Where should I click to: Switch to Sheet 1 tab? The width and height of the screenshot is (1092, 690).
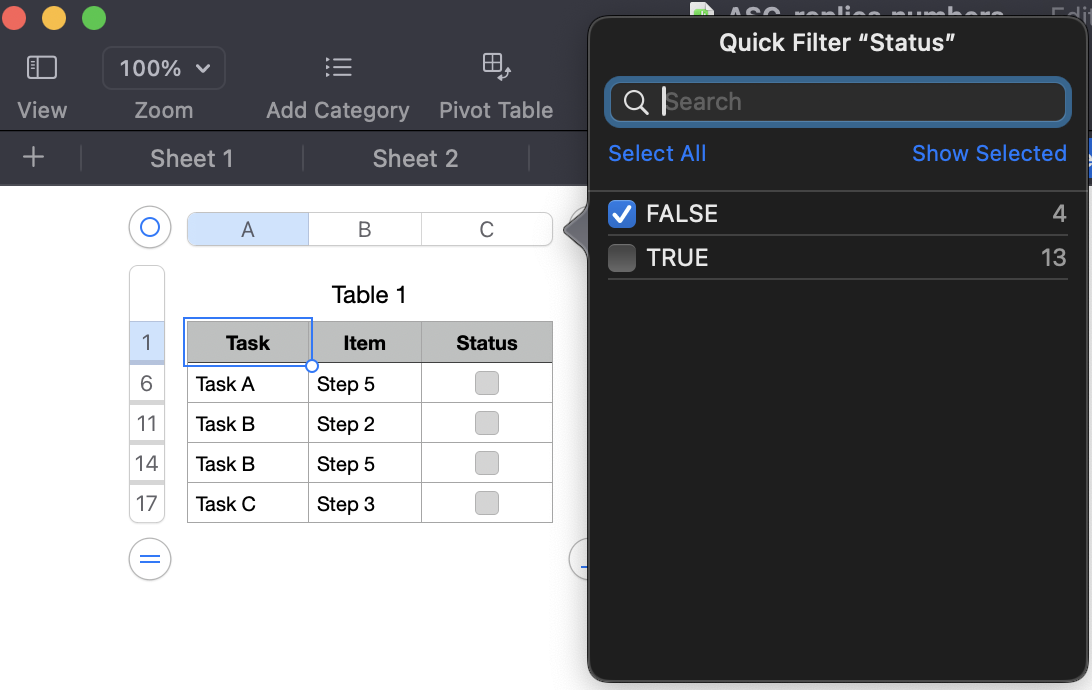(x=191, y=158)
